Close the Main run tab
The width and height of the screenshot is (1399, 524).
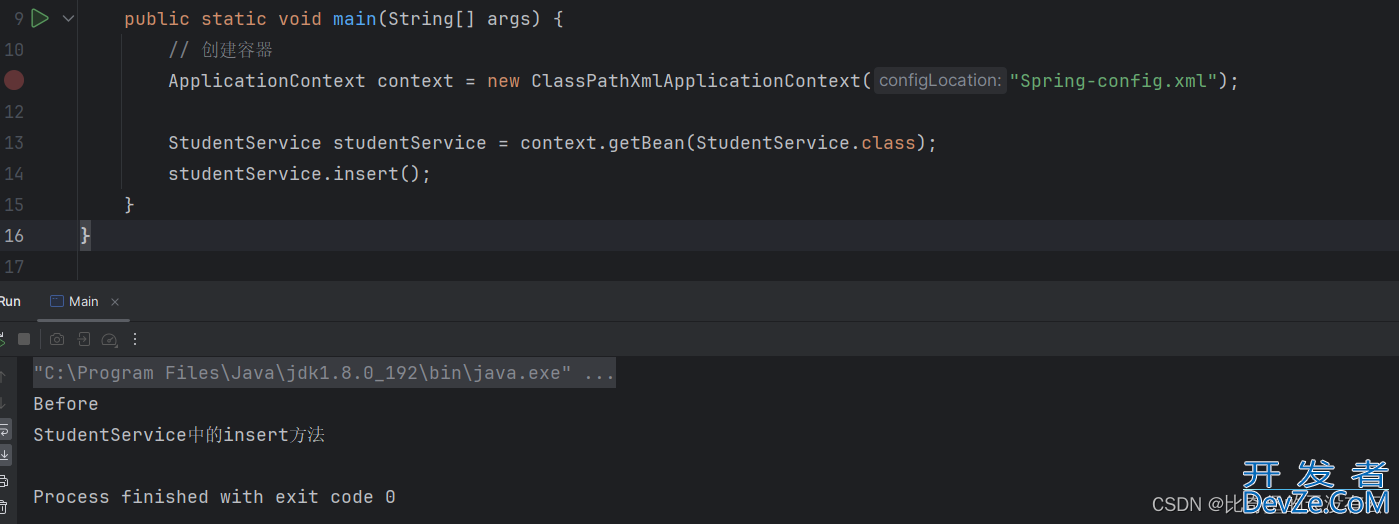(115, 301)
